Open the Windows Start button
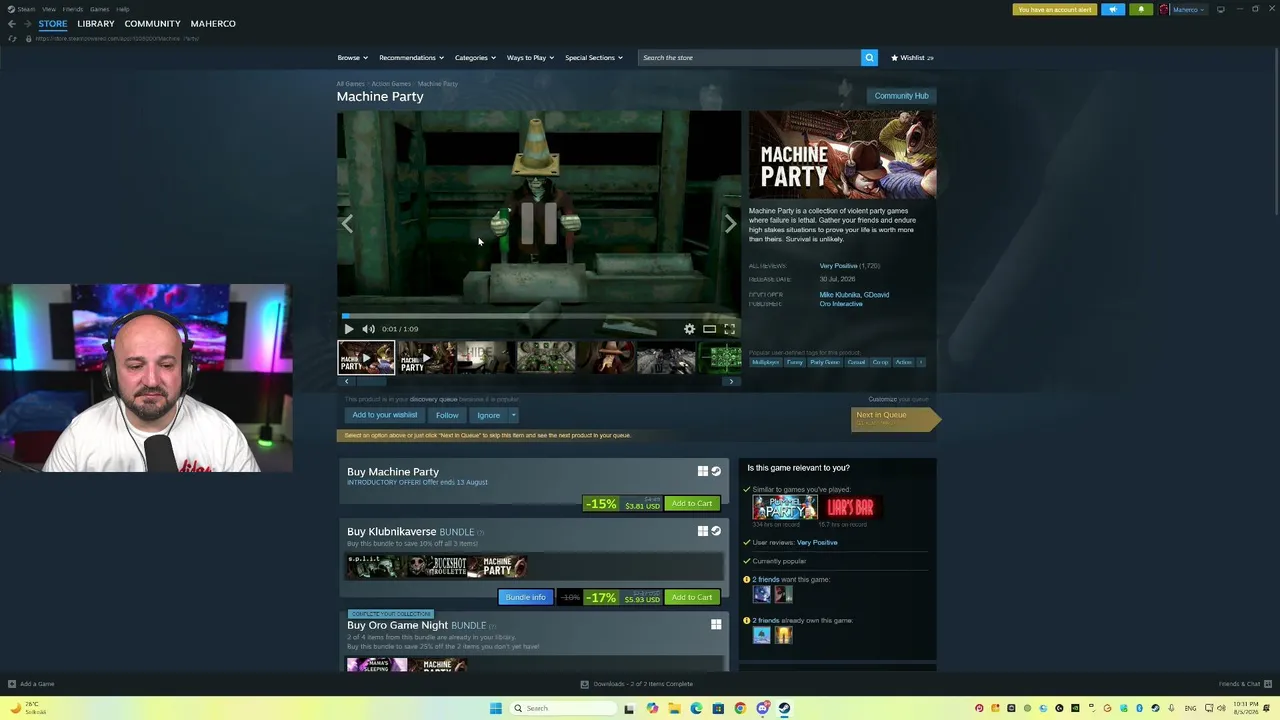 [x=495, y=708]
